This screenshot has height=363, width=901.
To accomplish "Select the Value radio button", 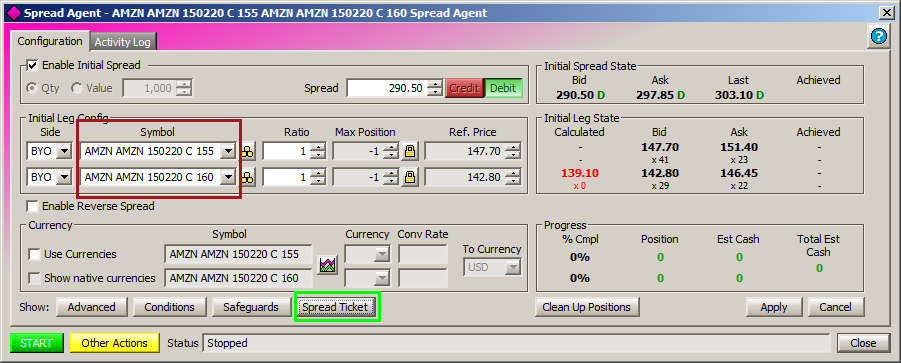I will (x=77, y=88).
